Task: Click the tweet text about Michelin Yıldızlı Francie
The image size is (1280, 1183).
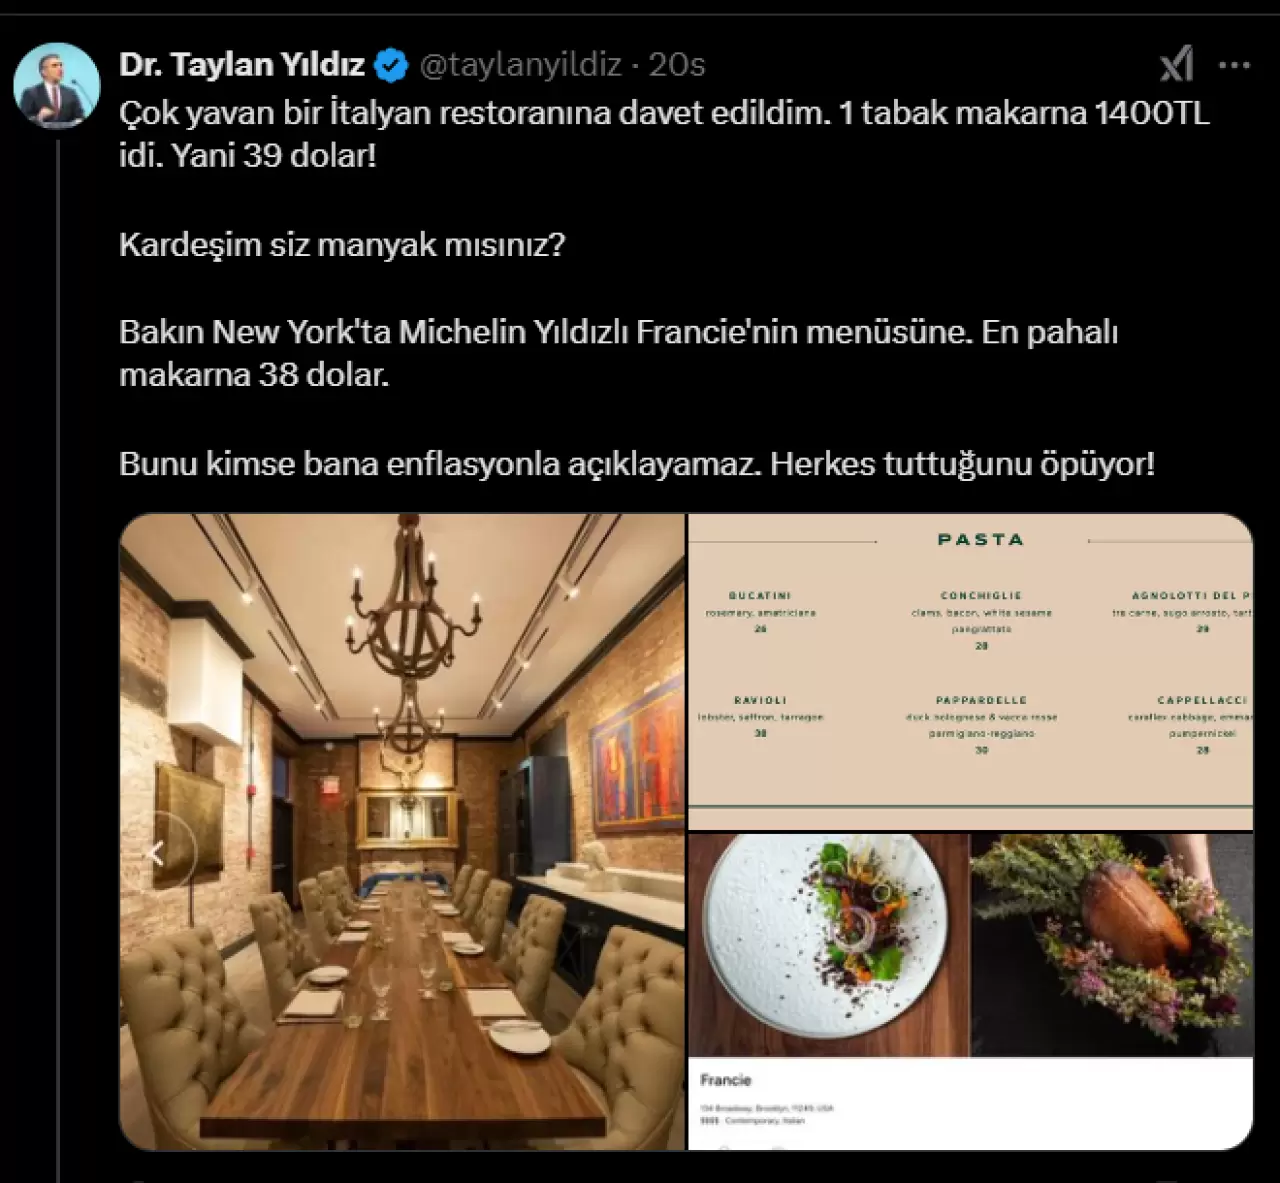Action: pos(618,353)
